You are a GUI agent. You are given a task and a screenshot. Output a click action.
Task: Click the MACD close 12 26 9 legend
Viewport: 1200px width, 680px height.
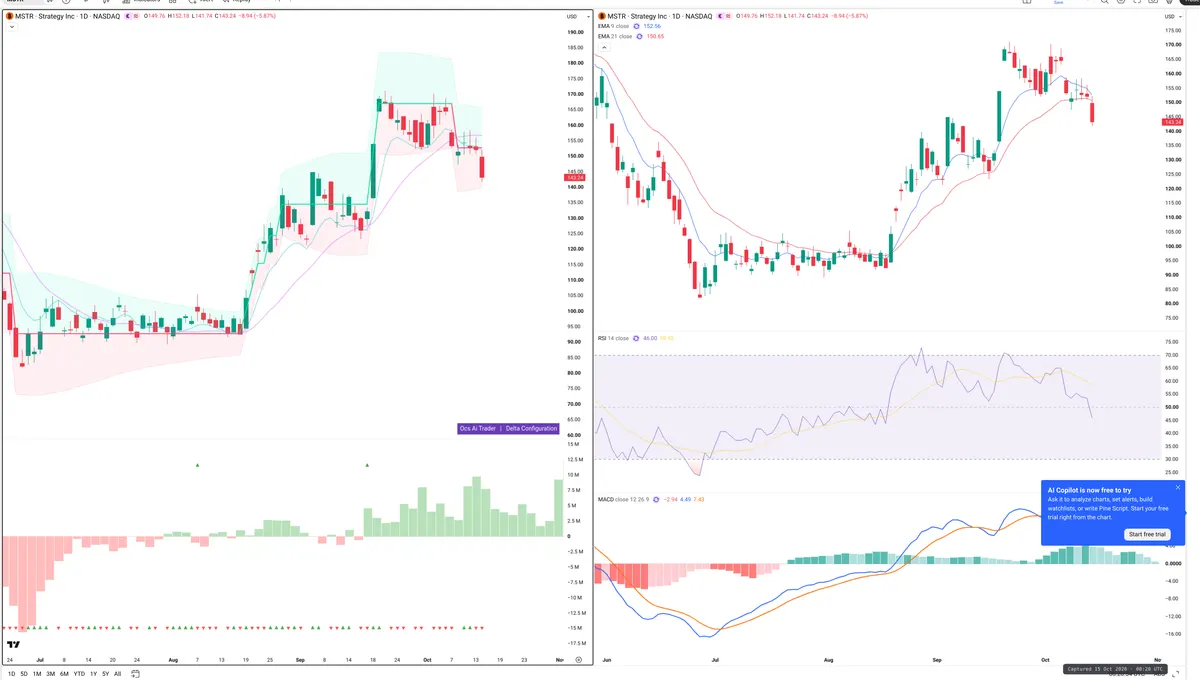pyautogui.click(x=623, y=498)
